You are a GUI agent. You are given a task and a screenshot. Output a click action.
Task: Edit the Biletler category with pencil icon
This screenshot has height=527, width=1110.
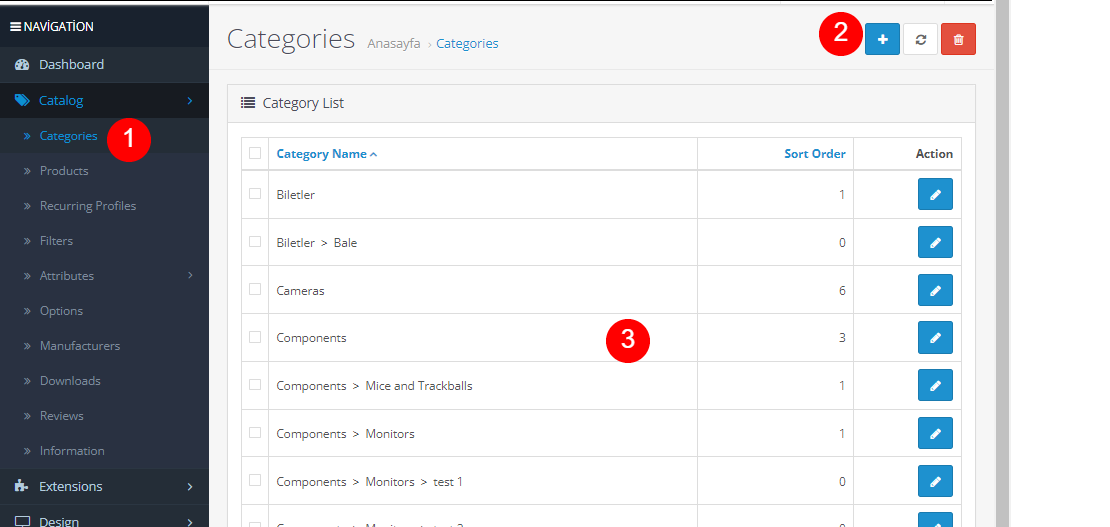(x=935, y=194)
